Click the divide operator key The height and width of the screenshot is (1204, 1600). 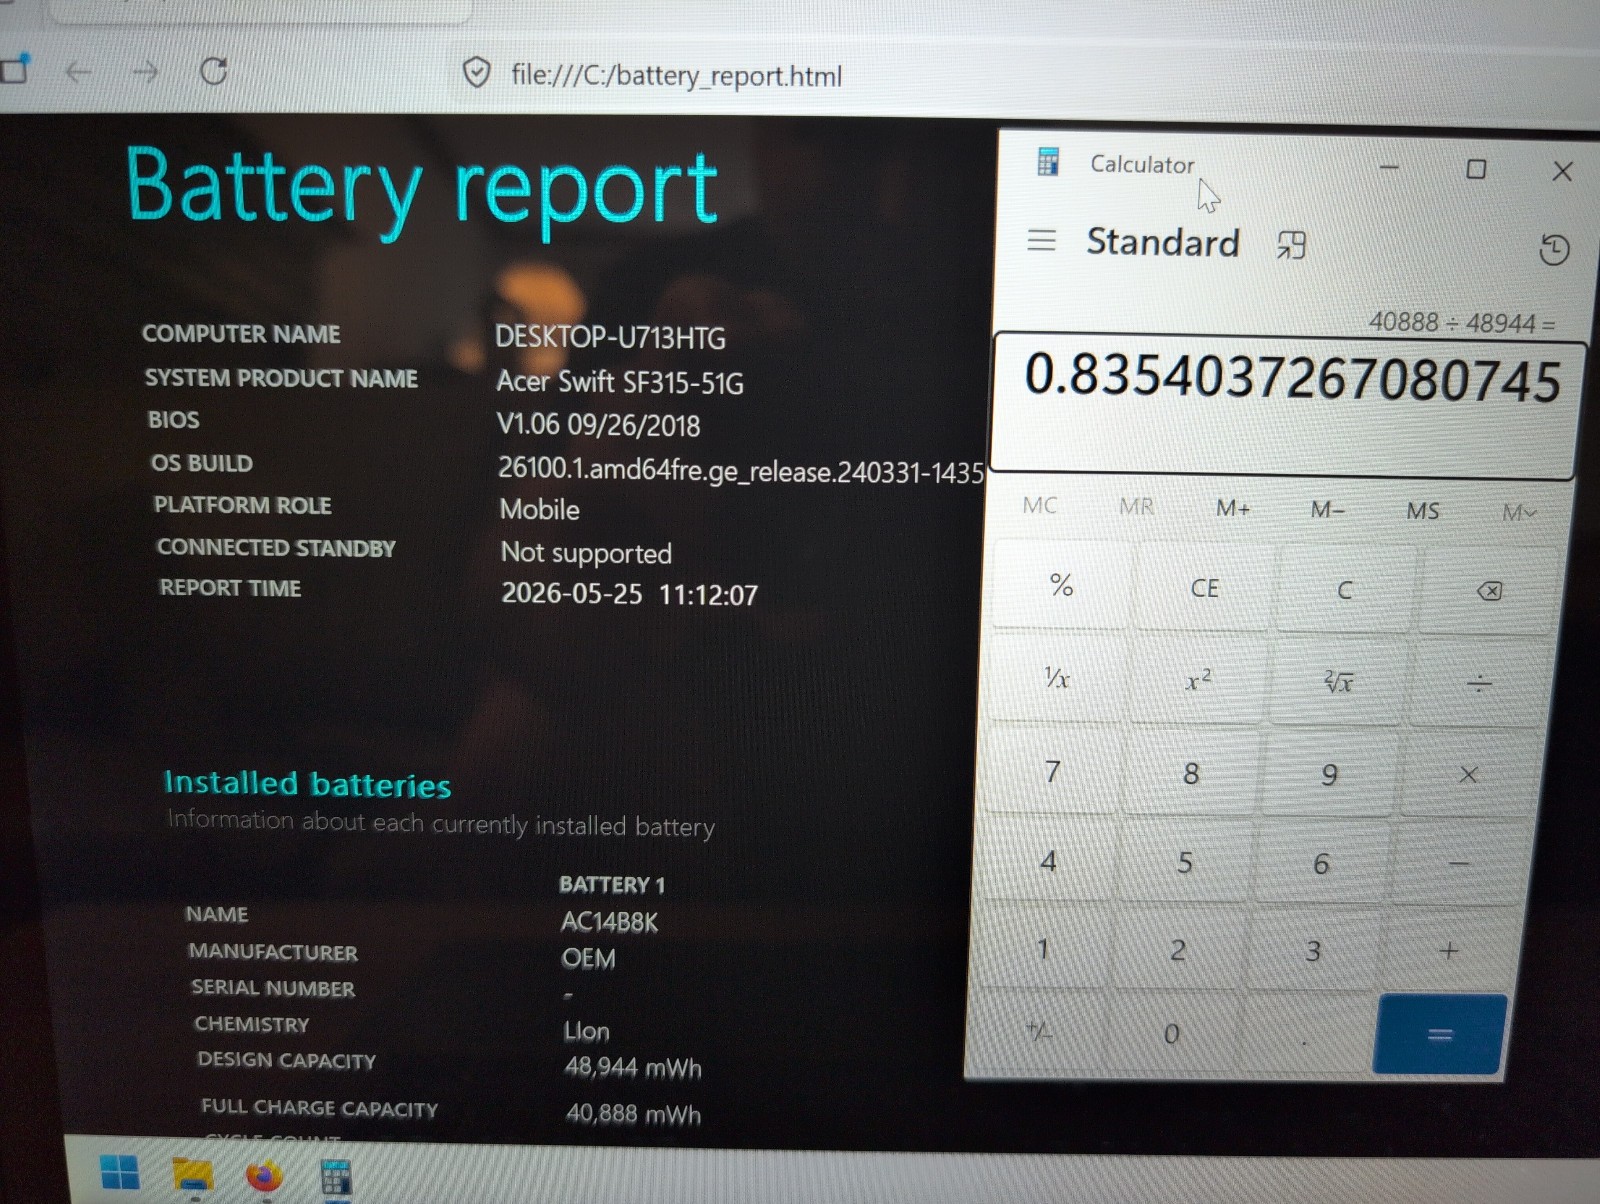(1479, 684)
